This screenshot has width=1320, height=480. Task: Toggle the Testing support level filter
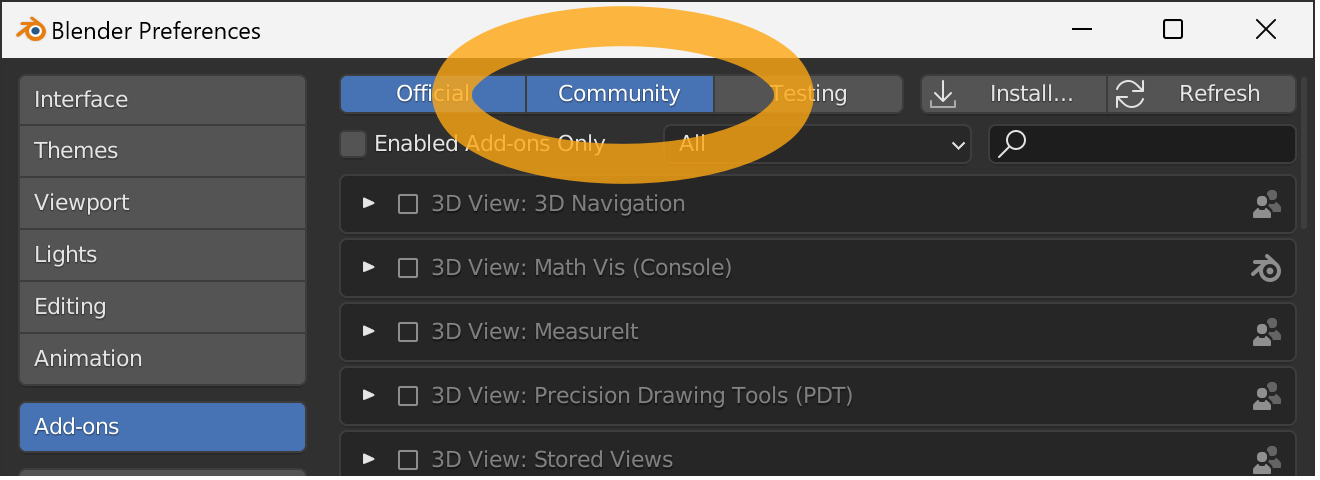809,94
